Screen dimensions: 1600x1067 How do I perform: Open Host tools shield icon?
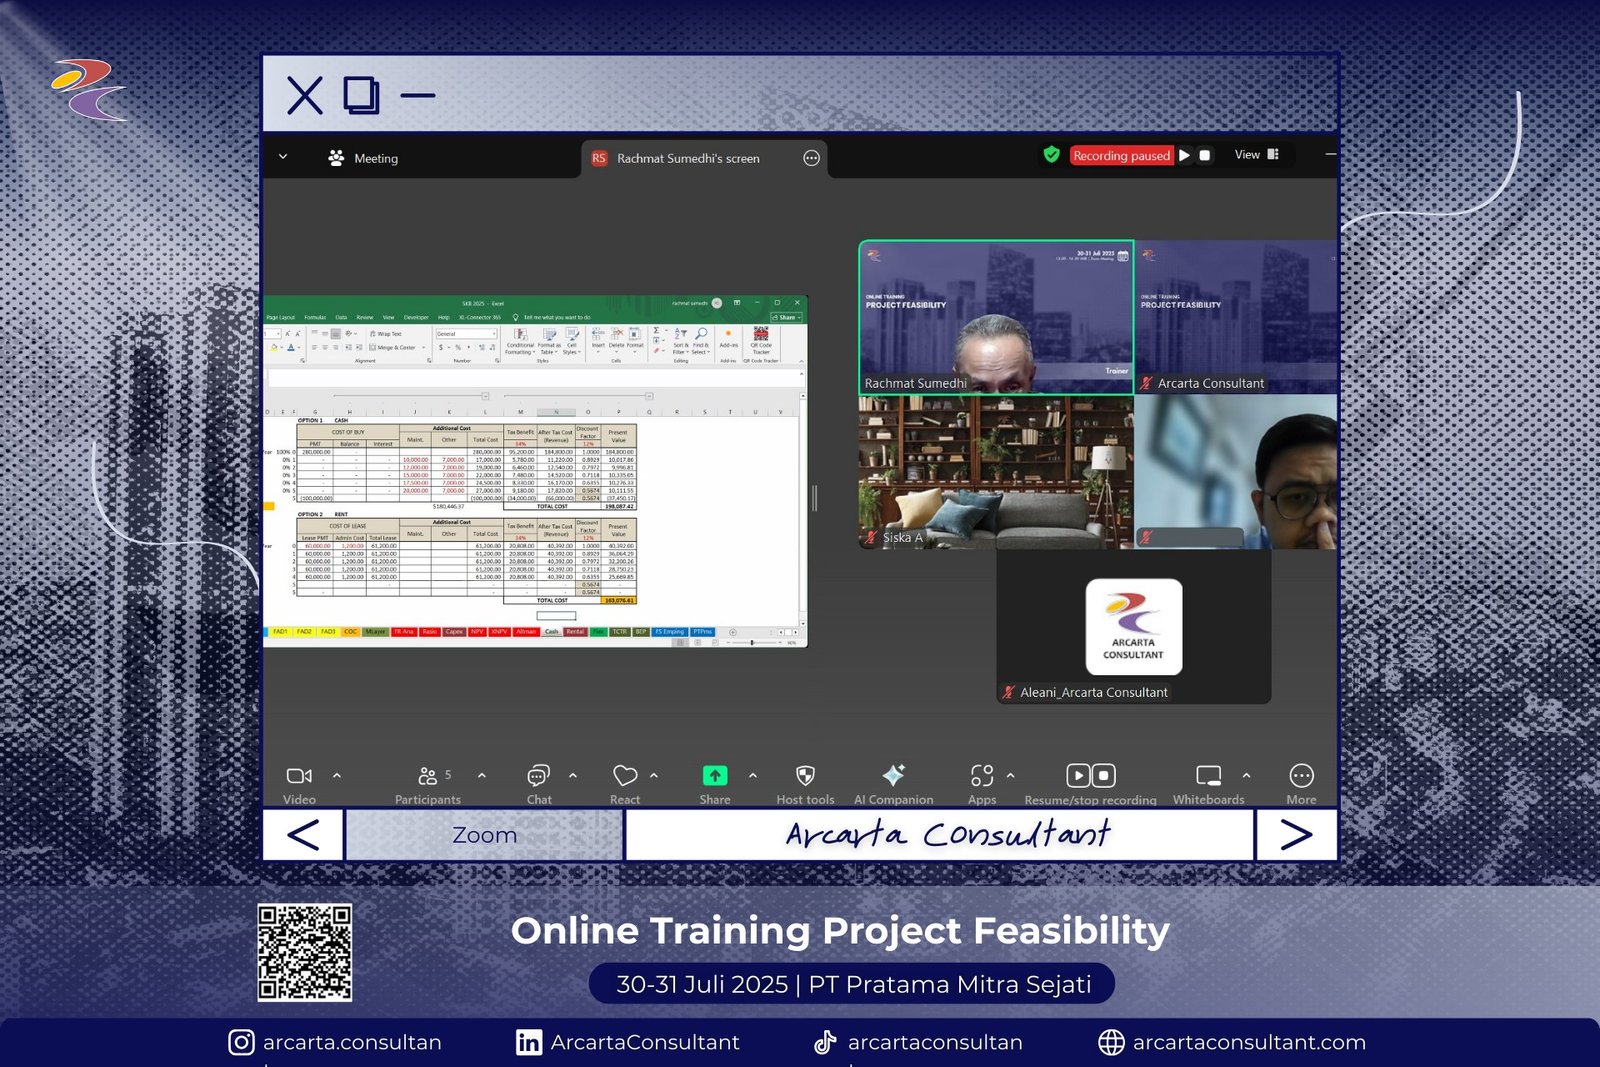point(805,776)
